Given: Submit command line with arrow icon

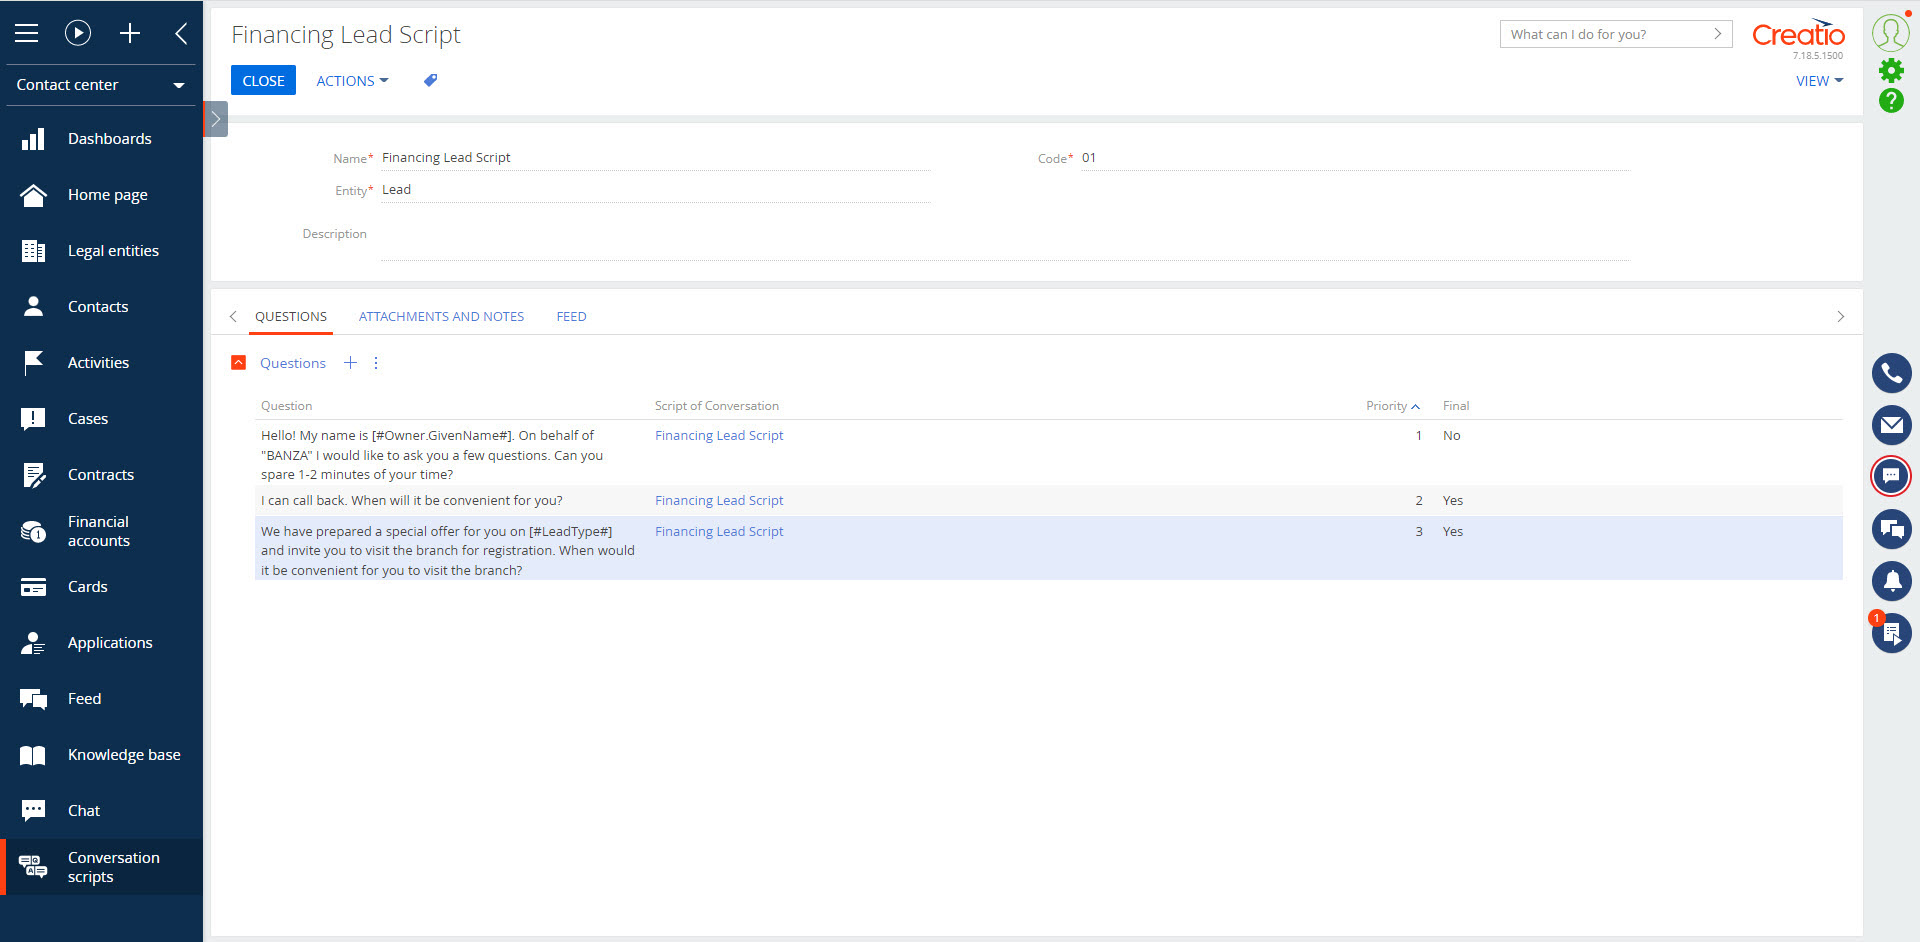Looking at the screenshot, I should point(1718,34).
